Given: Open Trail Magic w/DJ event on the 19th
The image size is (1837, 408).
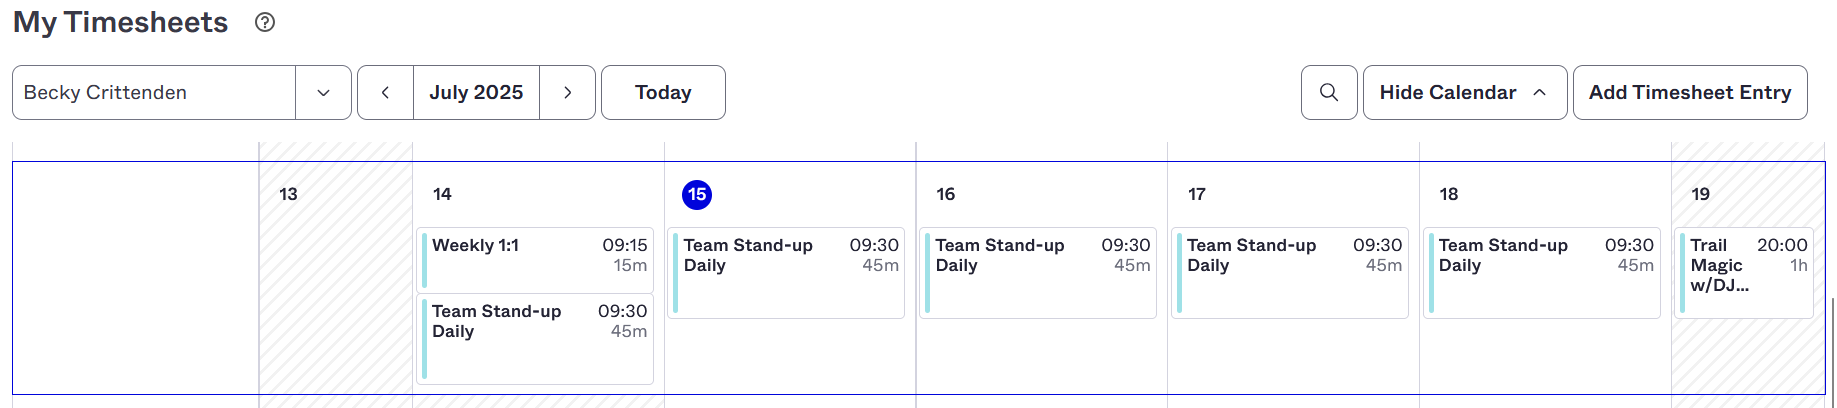Looking at the screenshot, I should tap(1744, 272).
